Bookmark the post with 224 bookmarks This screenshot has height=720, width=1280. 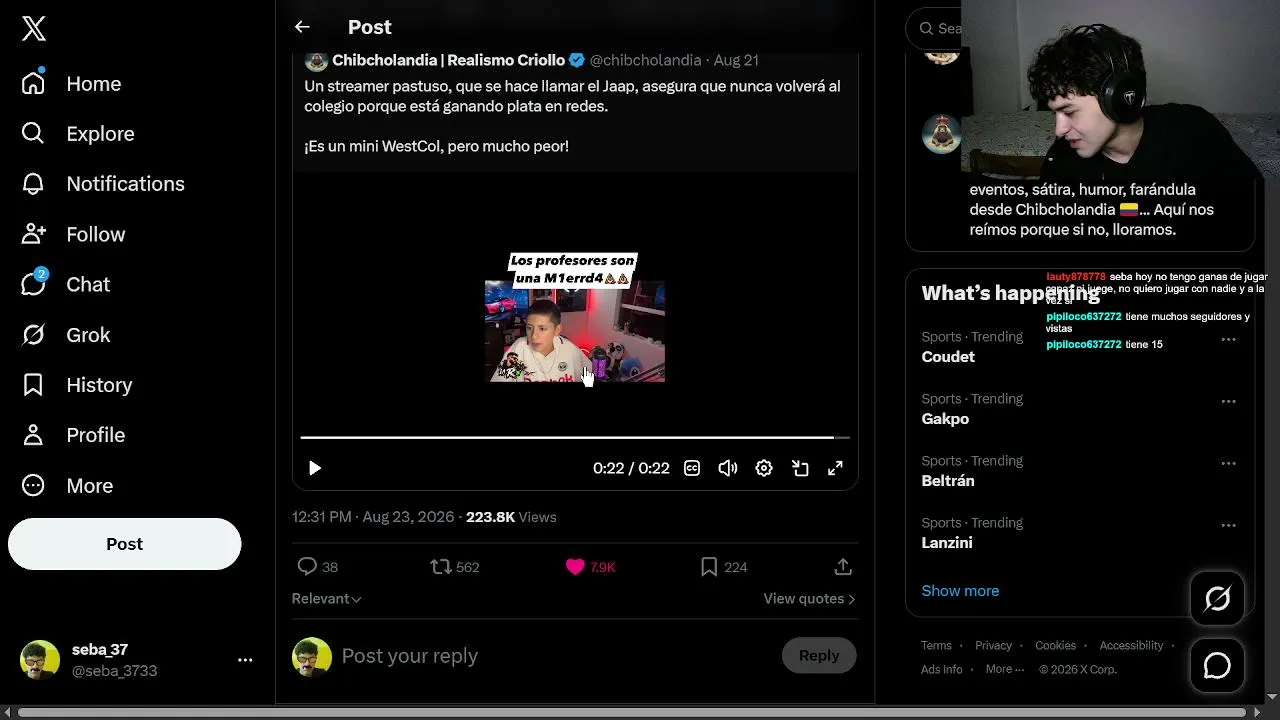click(x=709, y=567)
